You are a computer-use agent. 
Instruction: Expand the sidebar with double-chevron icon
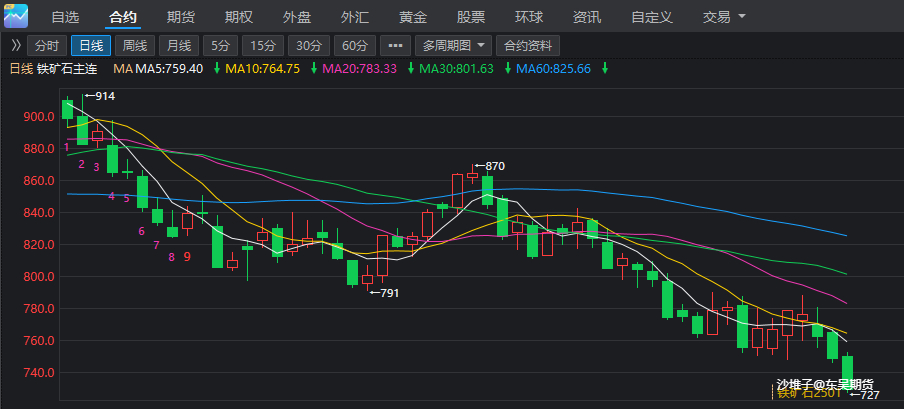coord(16,45)
